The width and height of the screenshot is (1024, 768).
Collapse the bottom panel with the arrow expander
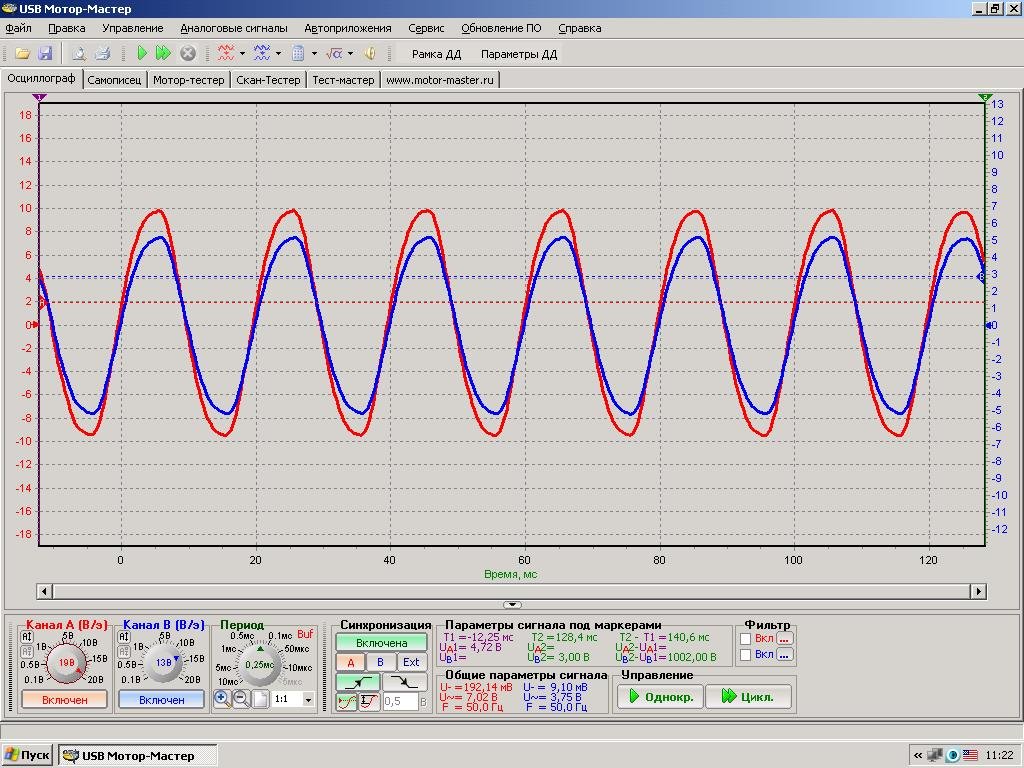pos(513,605)
